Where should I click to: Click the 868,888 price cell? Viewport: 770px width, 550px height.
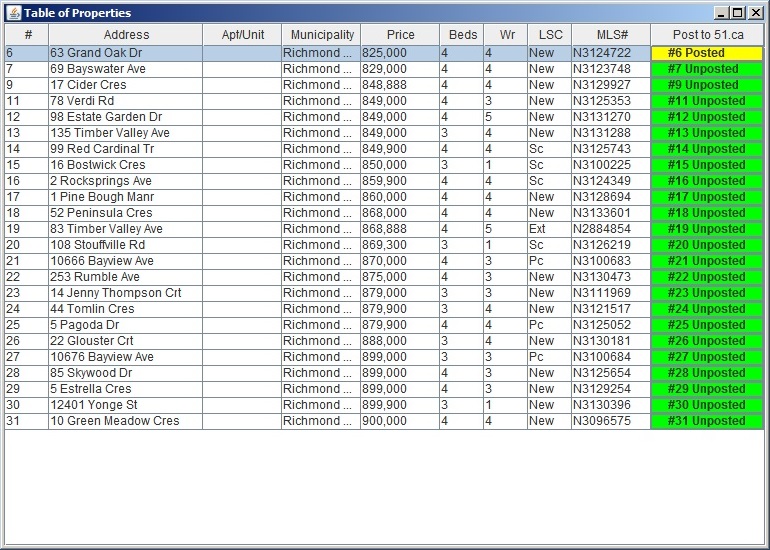point(400,229)
